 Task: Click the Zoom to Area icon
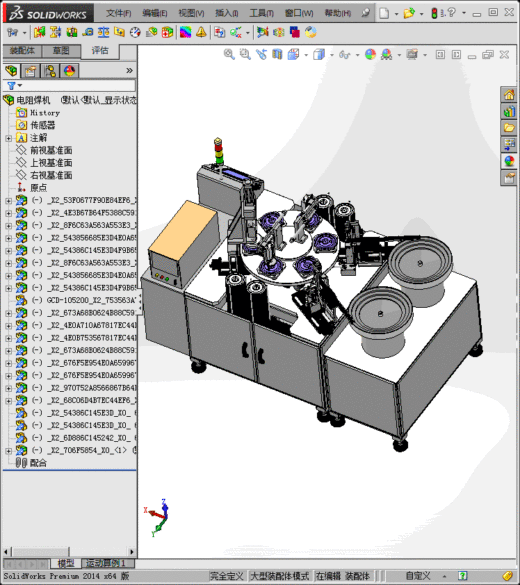245,54
